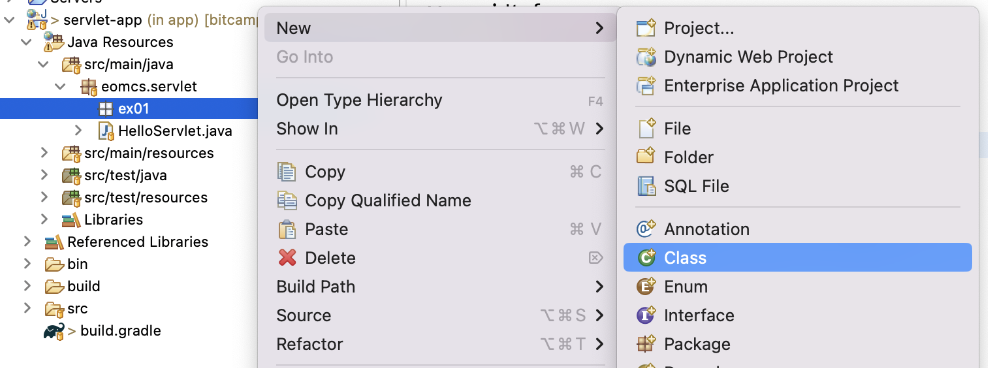The height and width of the screenshot is (368, 988).
Task: Click the SQL File icon
Action: (646, 186)
